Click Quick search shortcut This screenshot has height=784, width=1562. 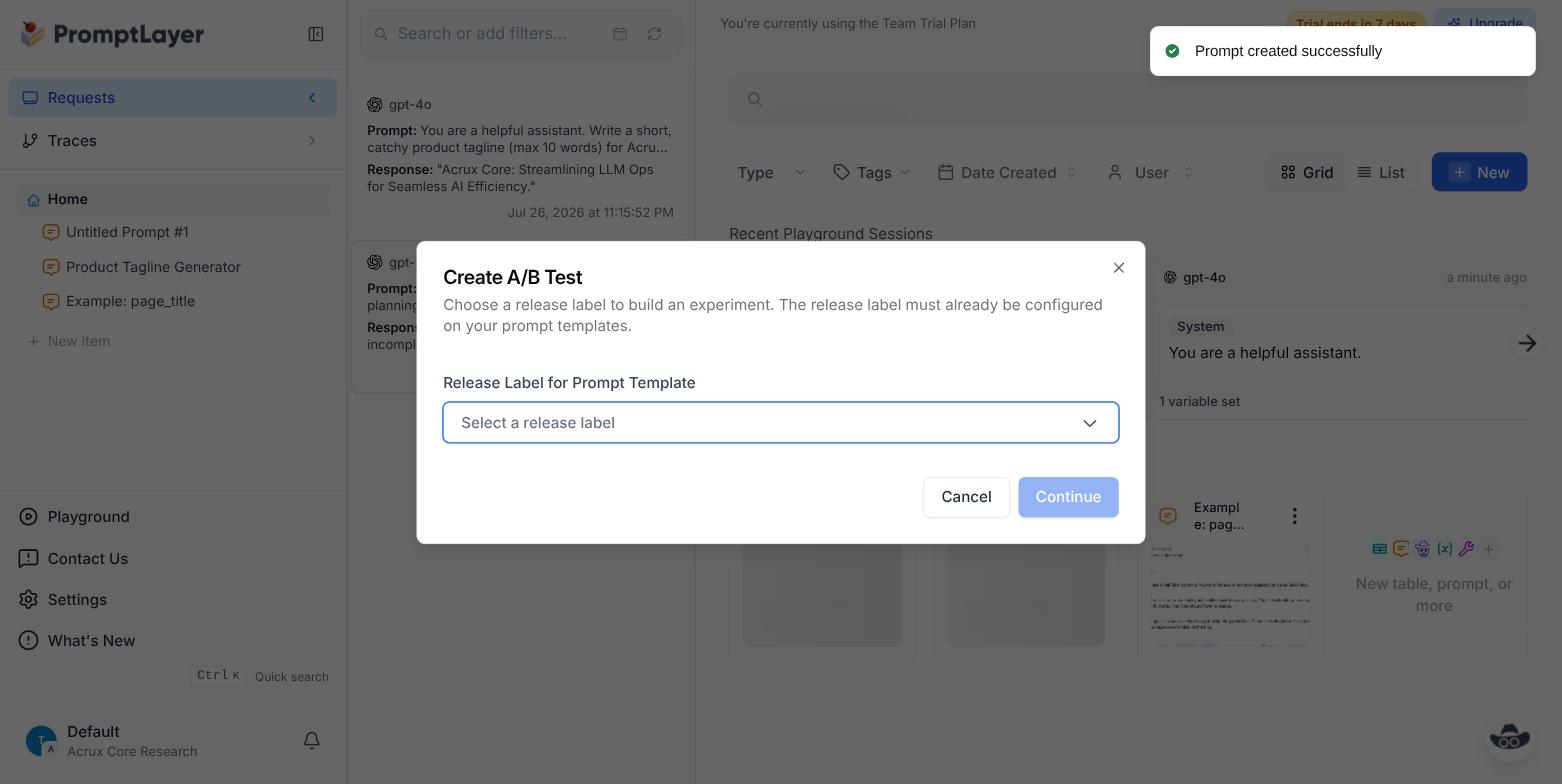260,676
